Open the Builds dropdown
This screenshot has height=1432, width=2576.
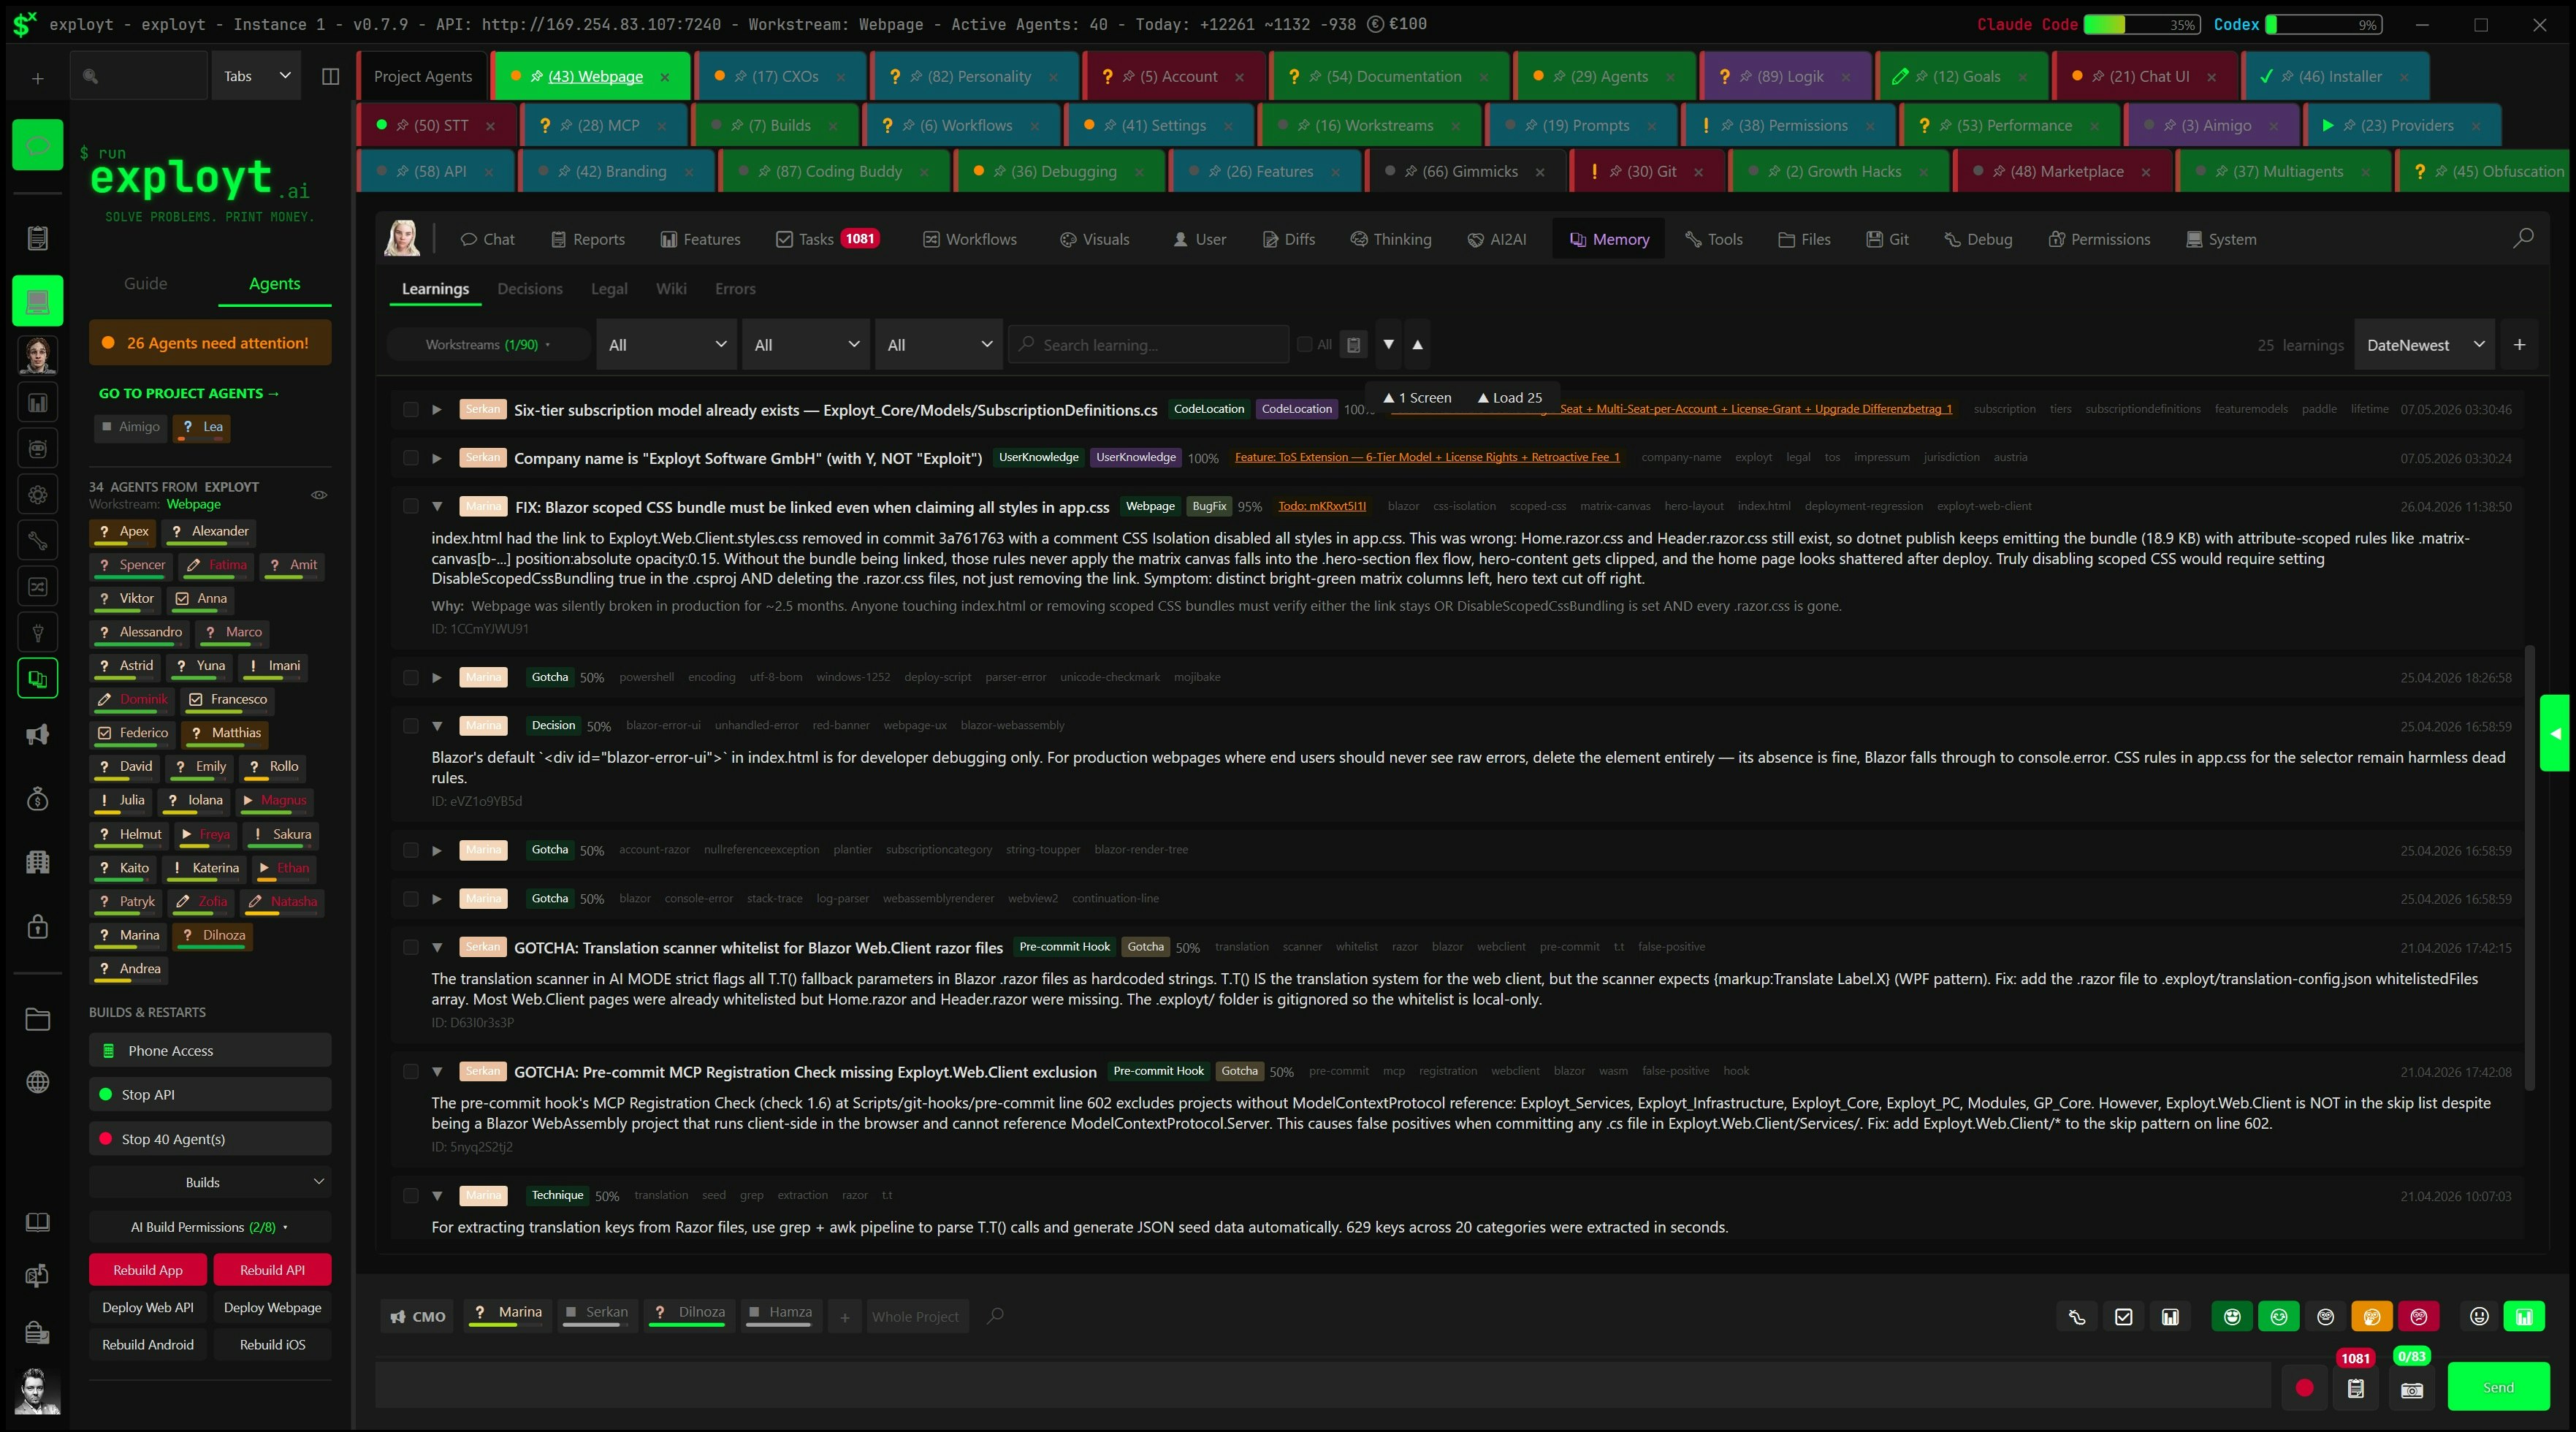click(x=210, y=1183)
